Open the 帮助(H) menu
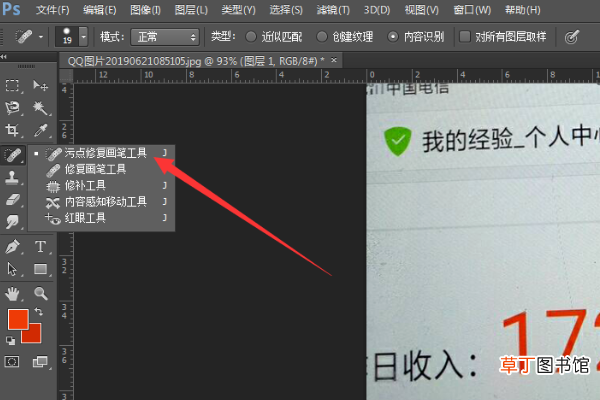Viewport: 600px width, 400px height. pyautogui.click(x=523, y=10)
